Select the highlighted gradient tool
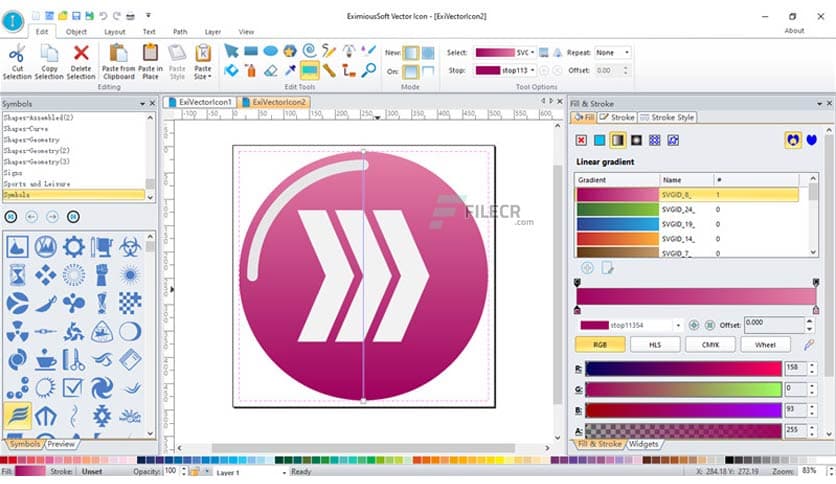 (x=309, y=70)
